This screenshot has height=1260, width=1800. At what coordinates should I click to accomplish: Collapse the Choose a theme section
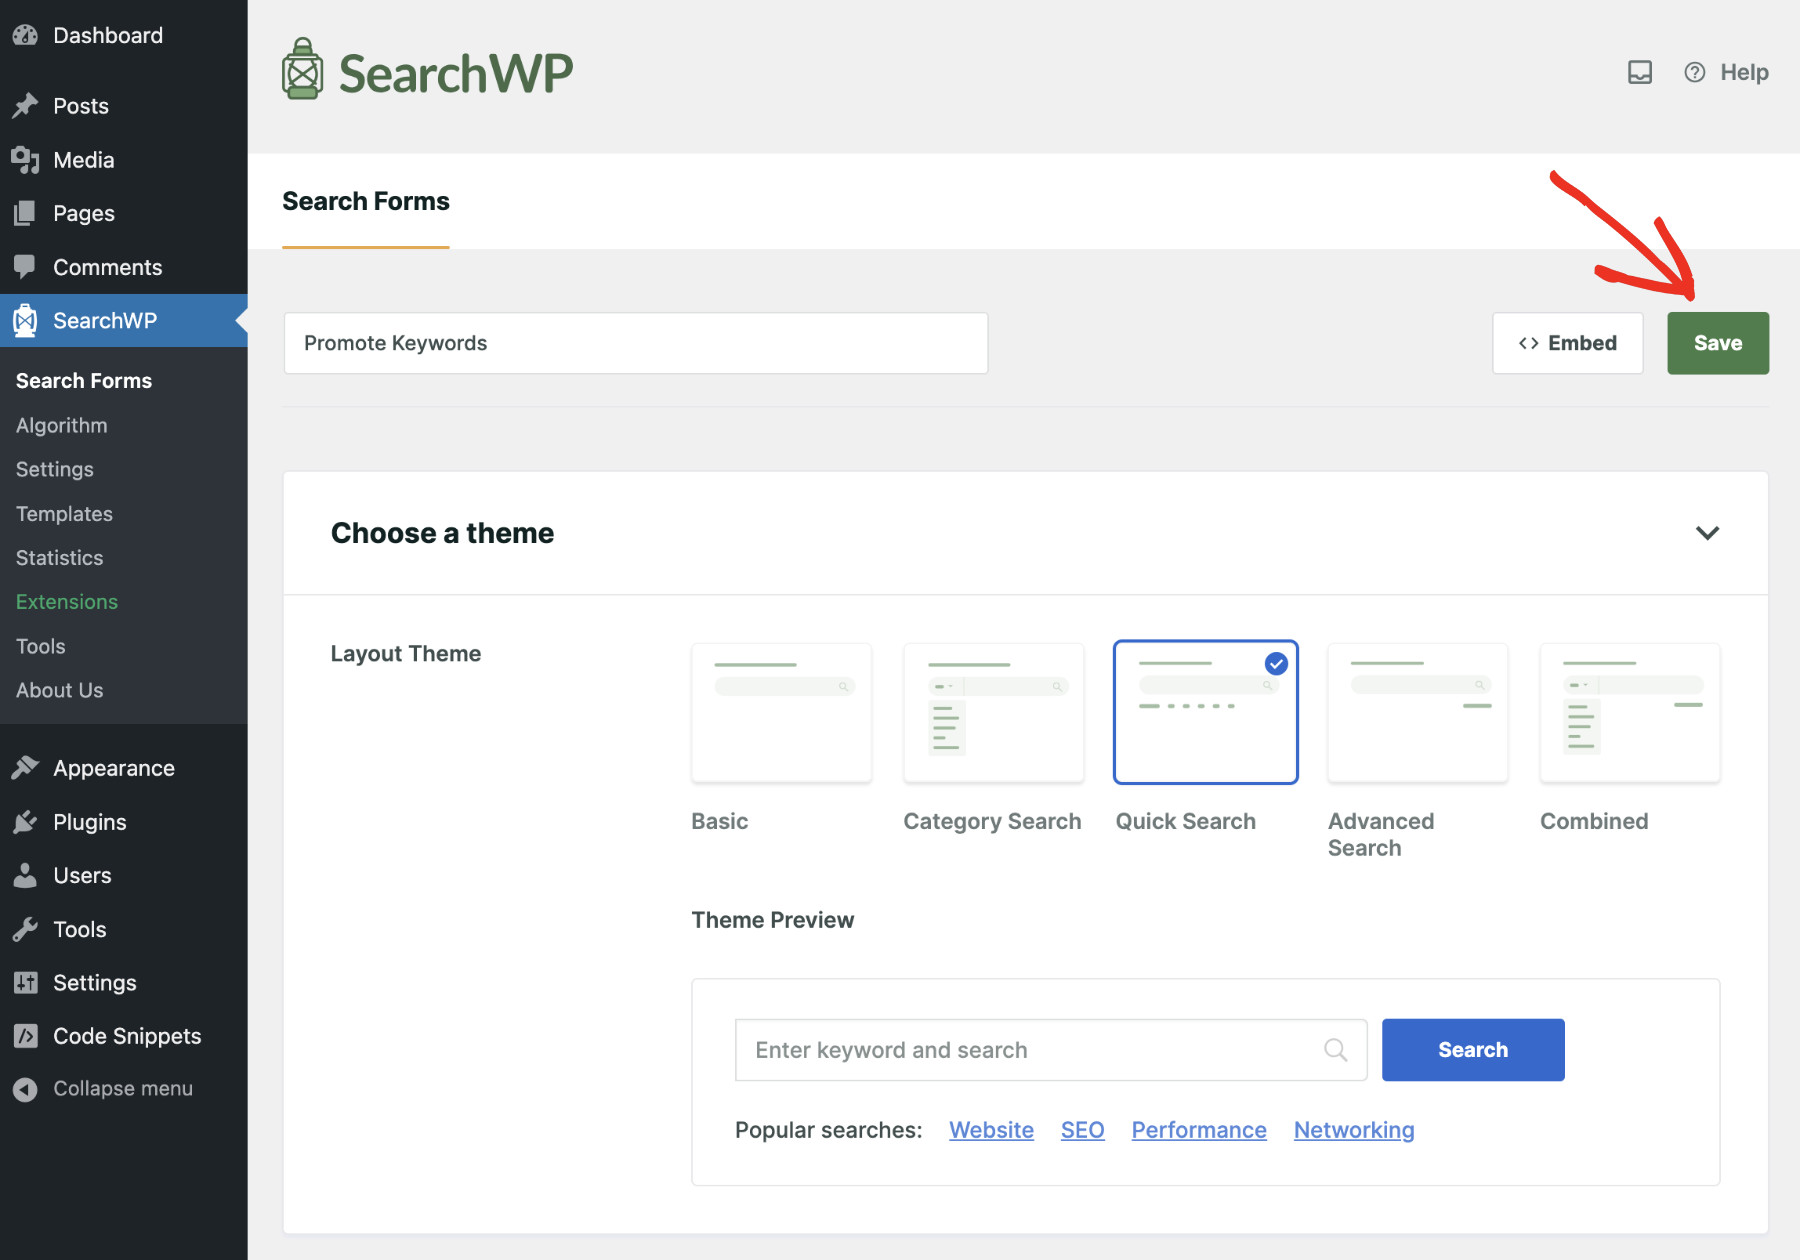[x=1708, y=533]
